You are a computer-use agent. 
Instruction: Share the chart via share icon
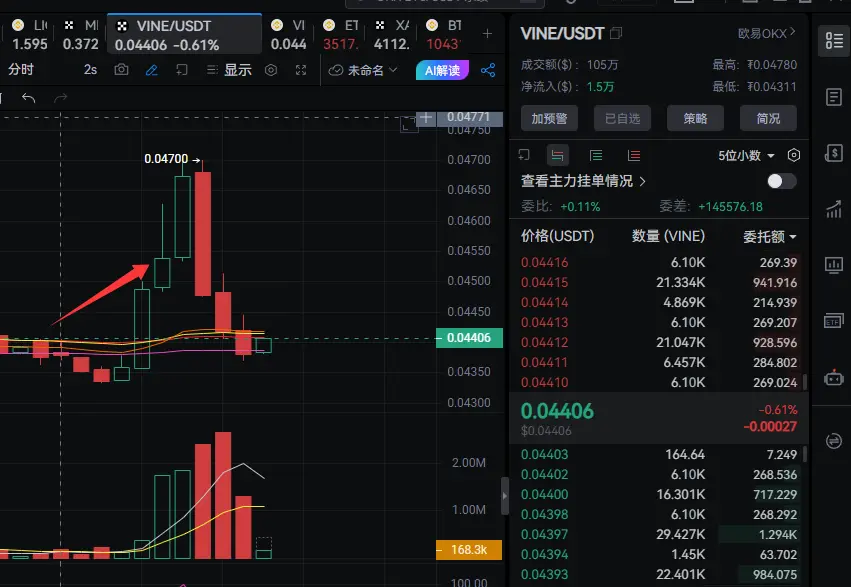tap(488, 70)
